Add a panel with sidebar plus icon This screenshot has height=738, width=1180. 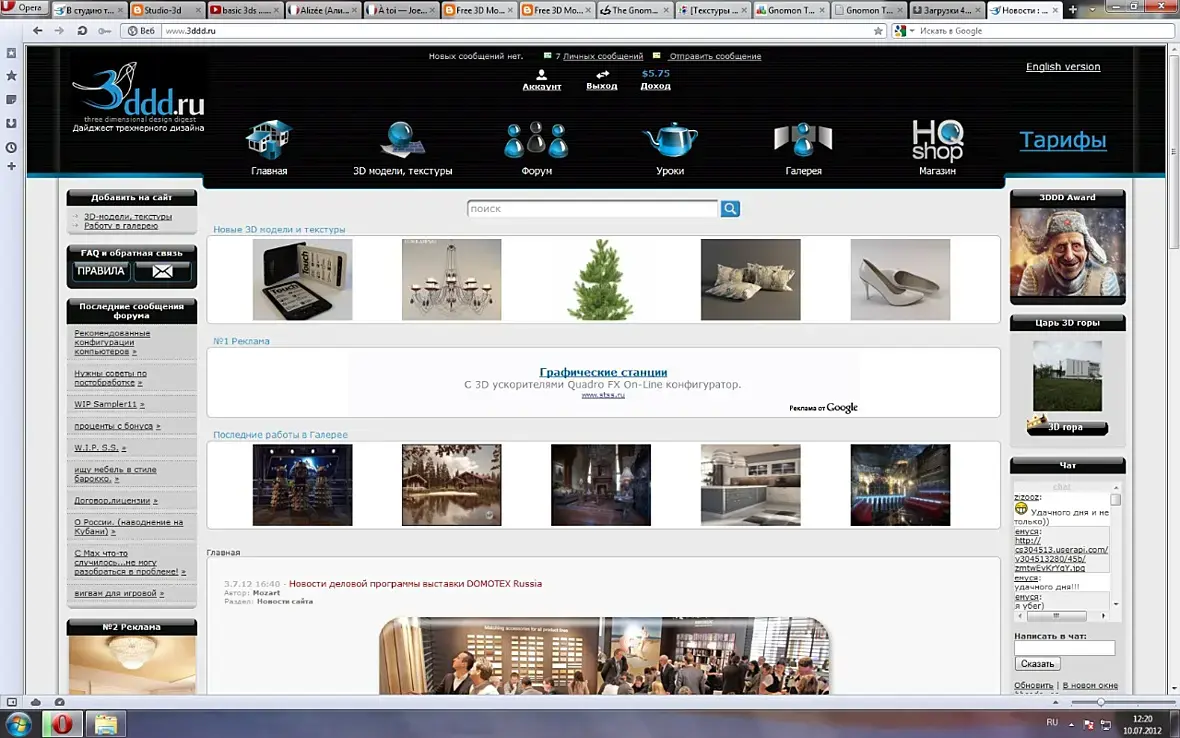pyautogui.click(x=11, y=166)
